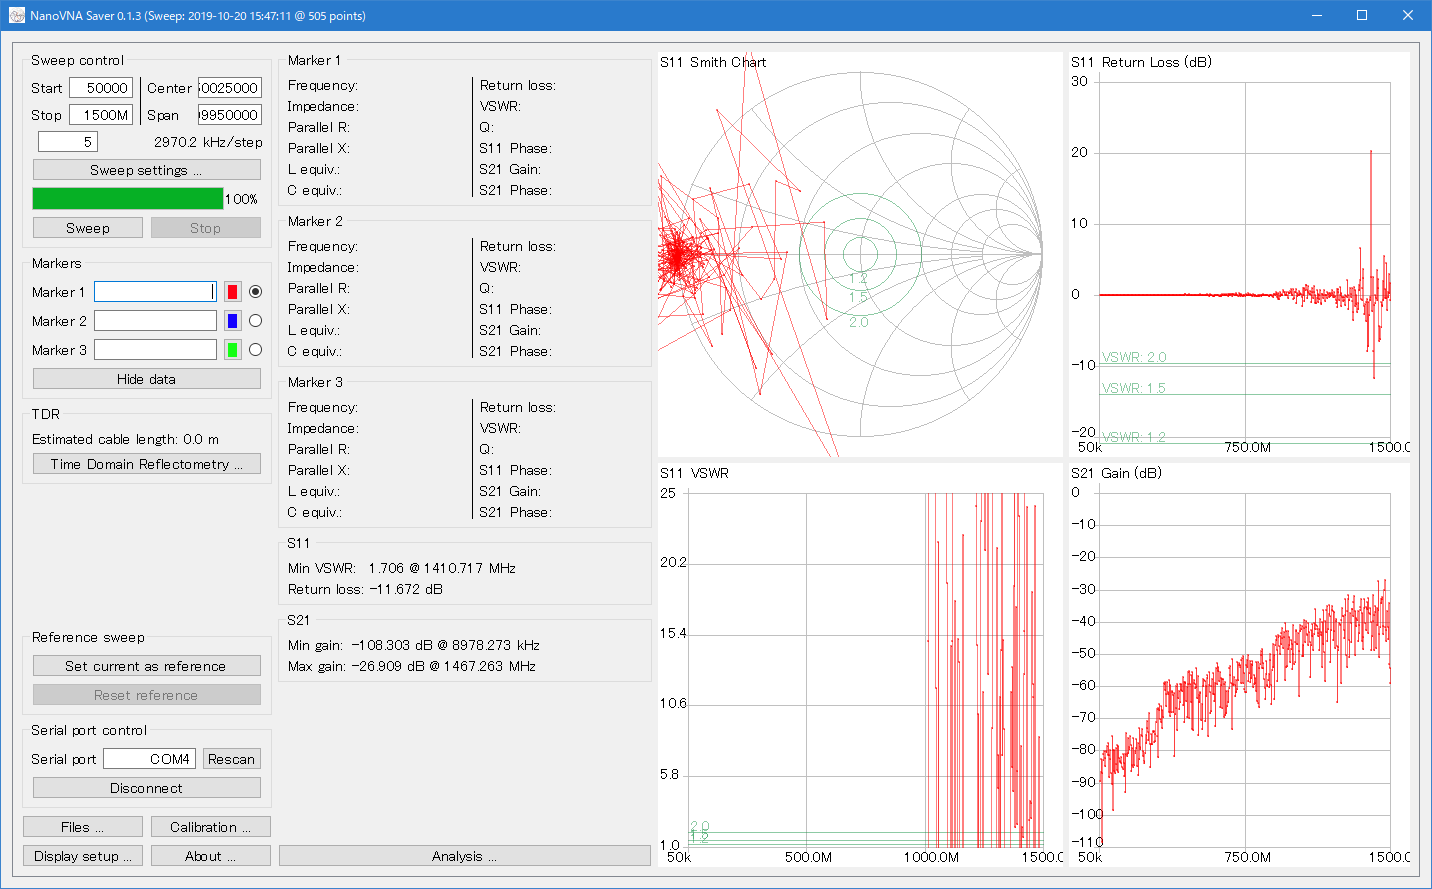The height and width of the screenshot is (889, 1432).
Task: Click the Sweep button
Action: [x=88, y=228]
